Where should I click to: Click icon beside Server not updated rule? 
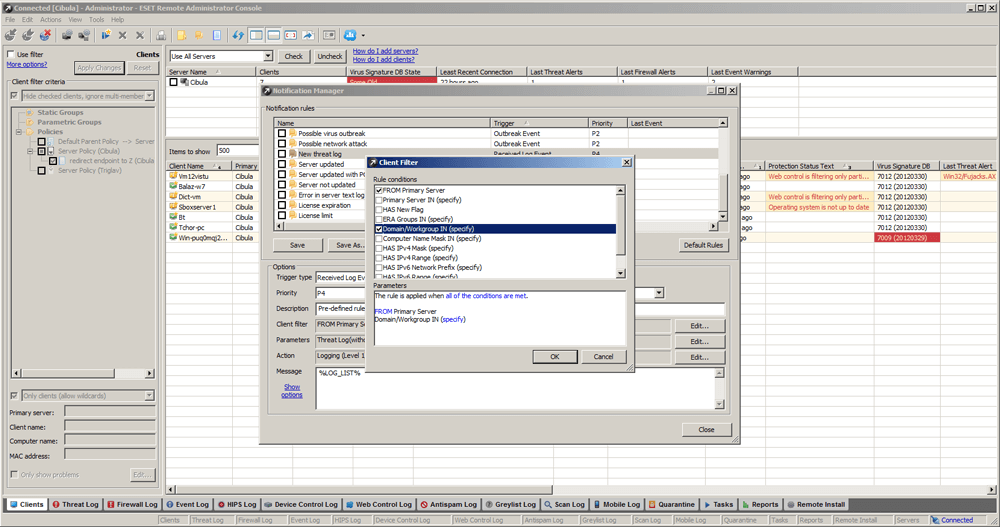pyautogui.click(x=293, y=185)
